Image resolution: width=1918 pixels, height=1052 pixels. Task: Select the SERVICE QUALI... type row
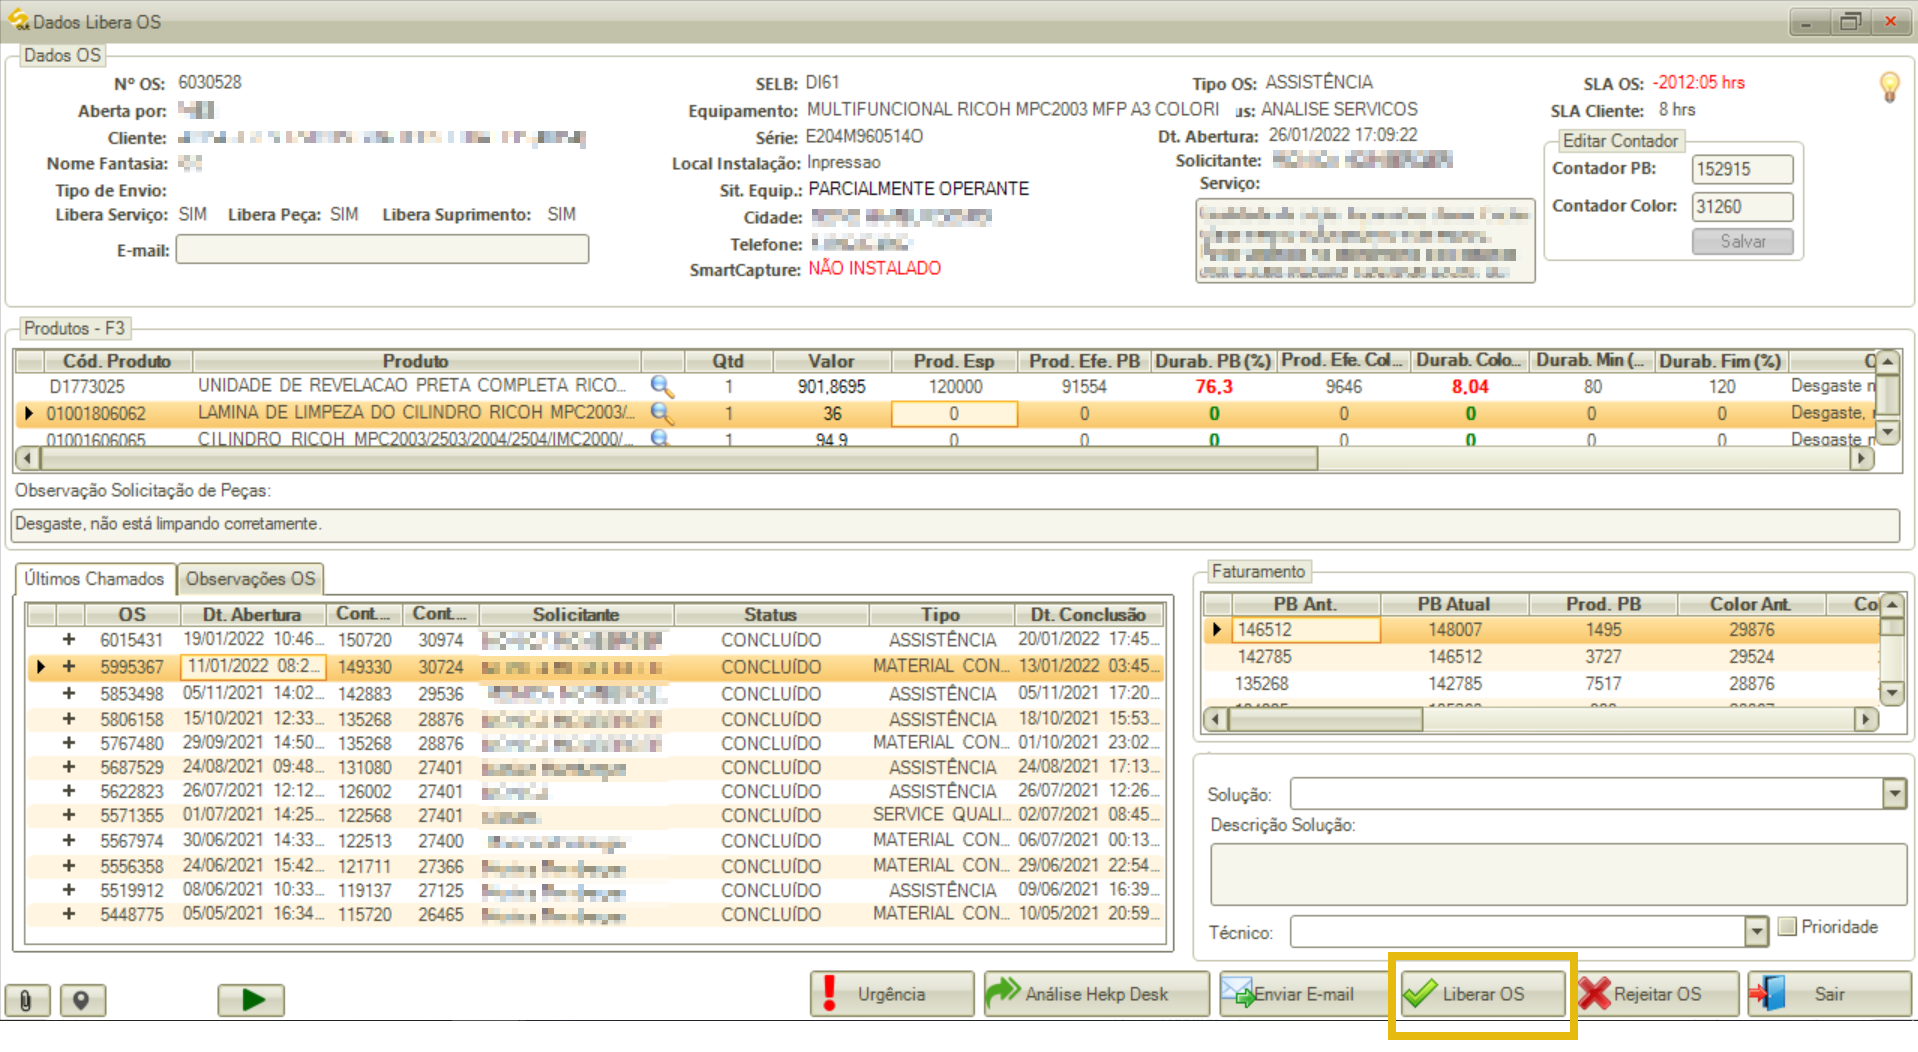(x=597, y=815)
